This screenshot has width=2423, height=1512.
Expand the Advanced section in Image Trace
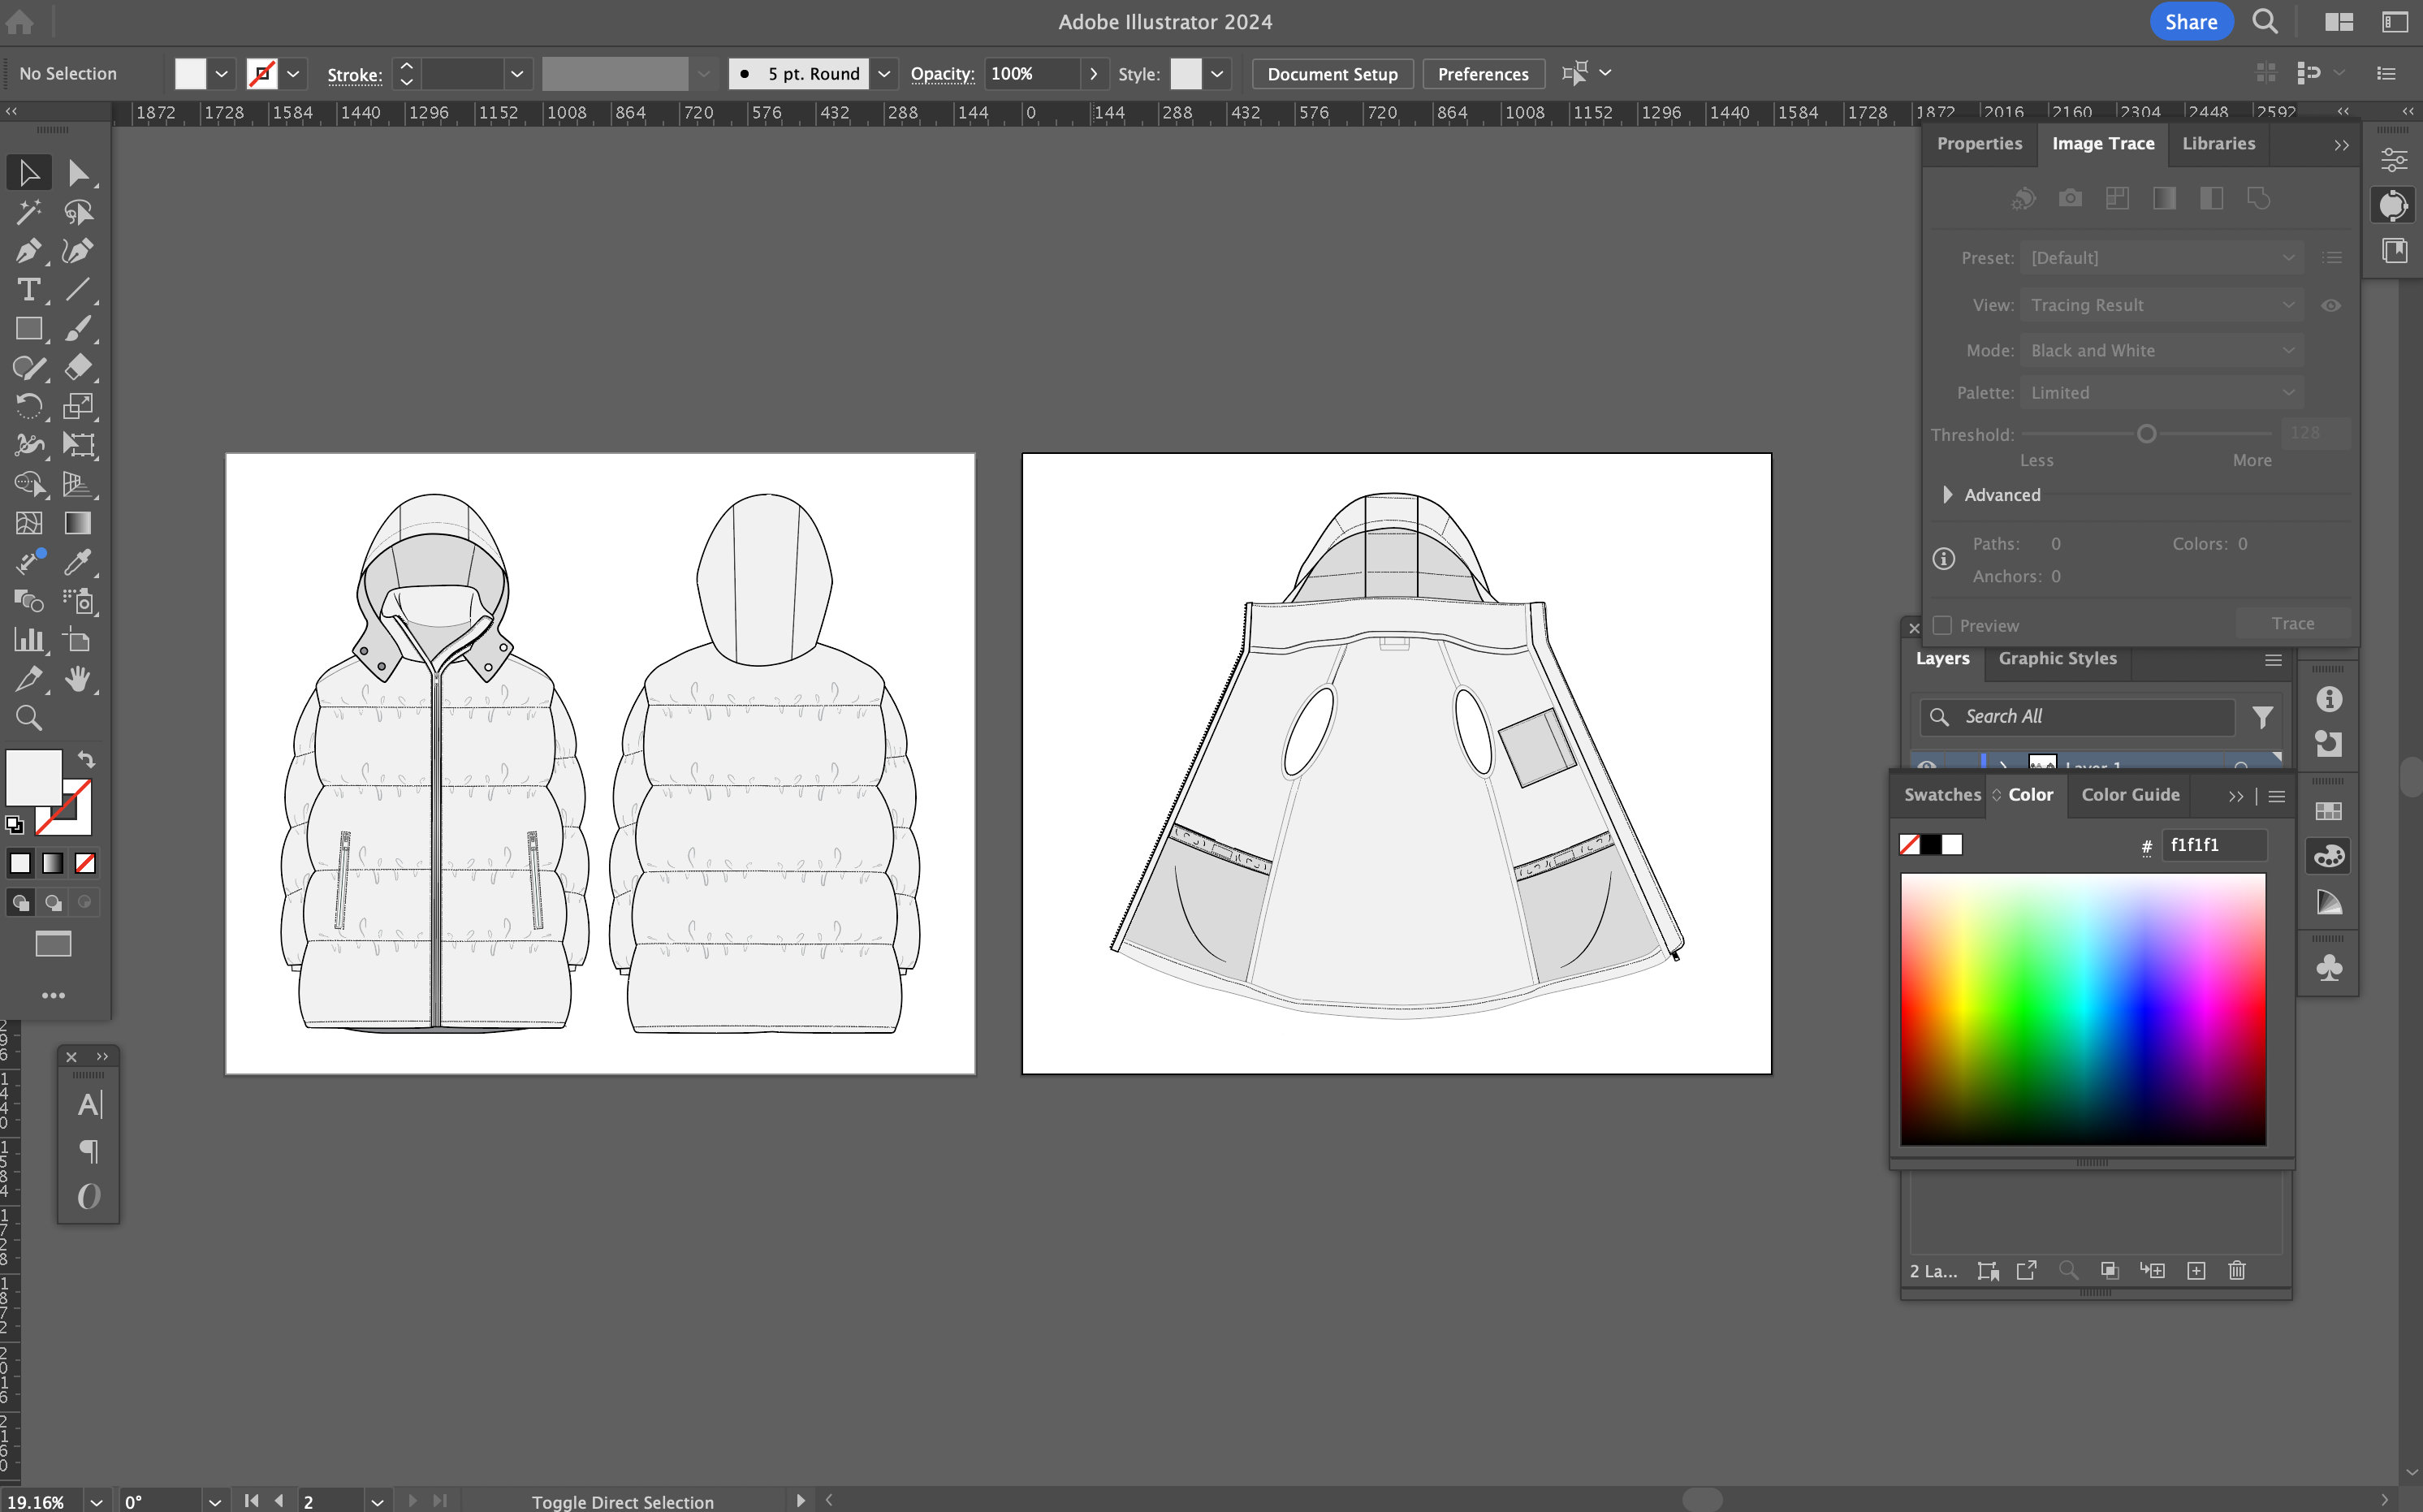pos(1948,495)
